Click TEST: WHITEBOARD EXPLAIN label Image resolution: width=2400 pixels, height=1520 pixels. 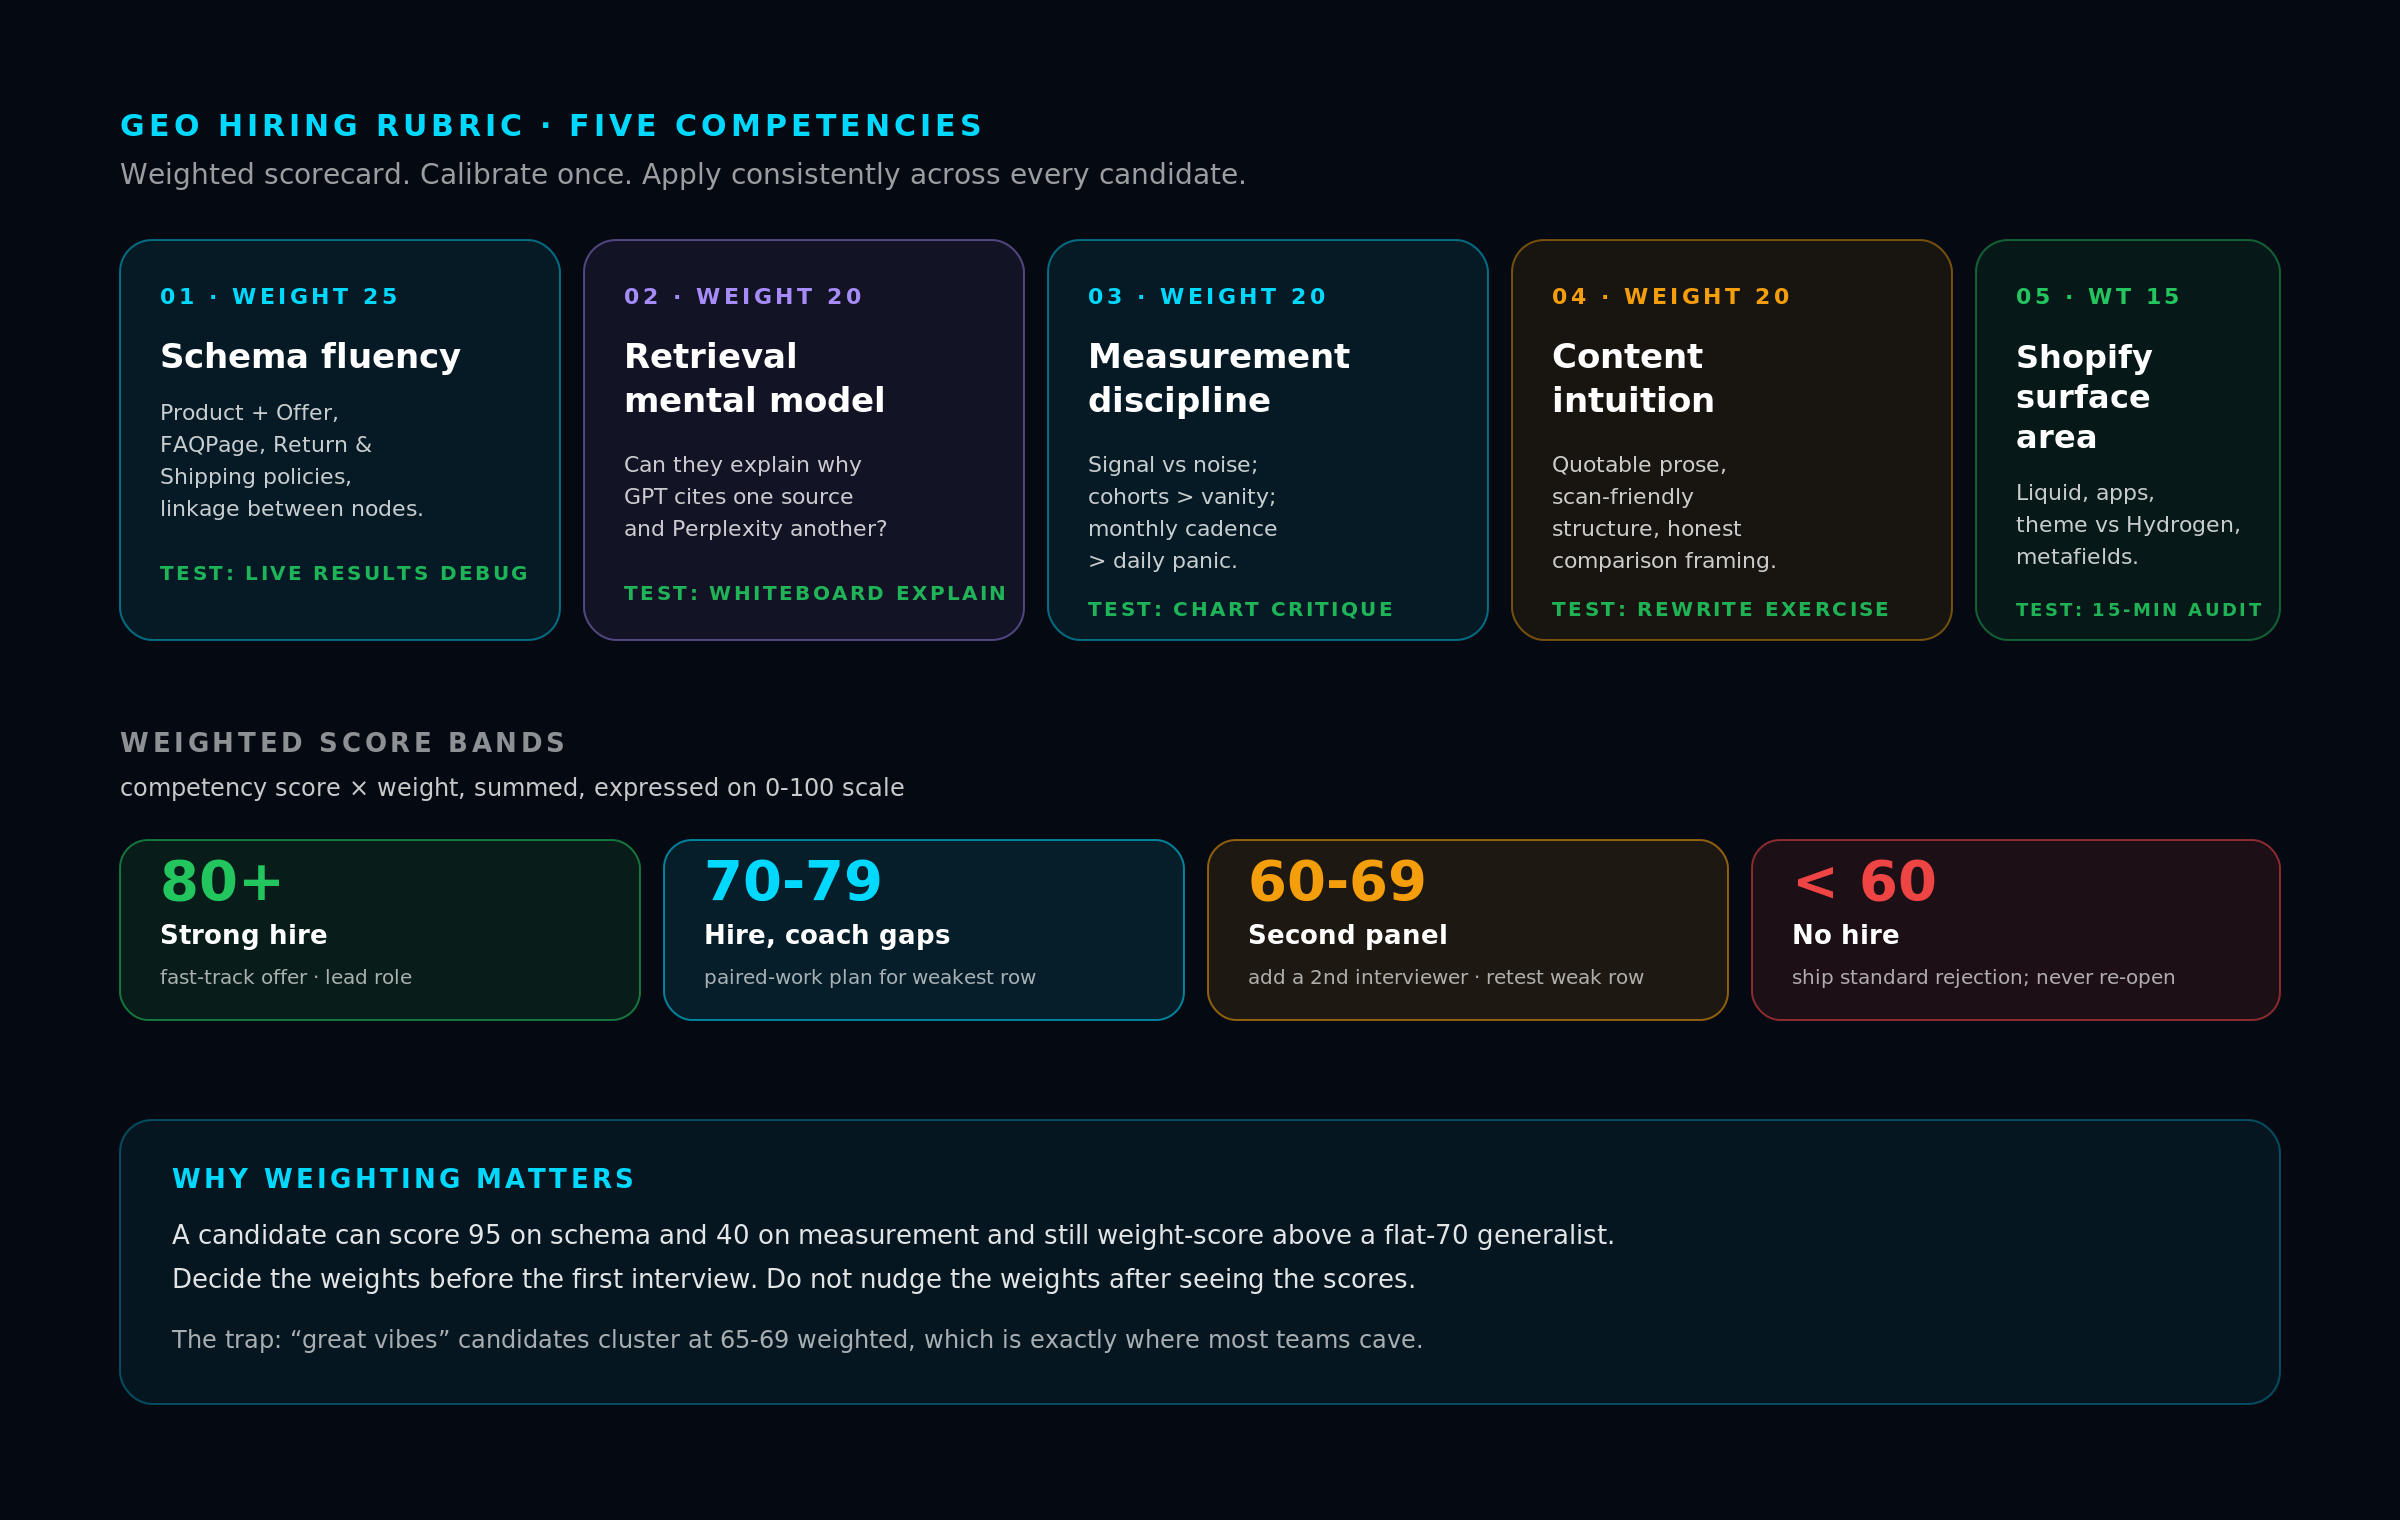(815, 593)
